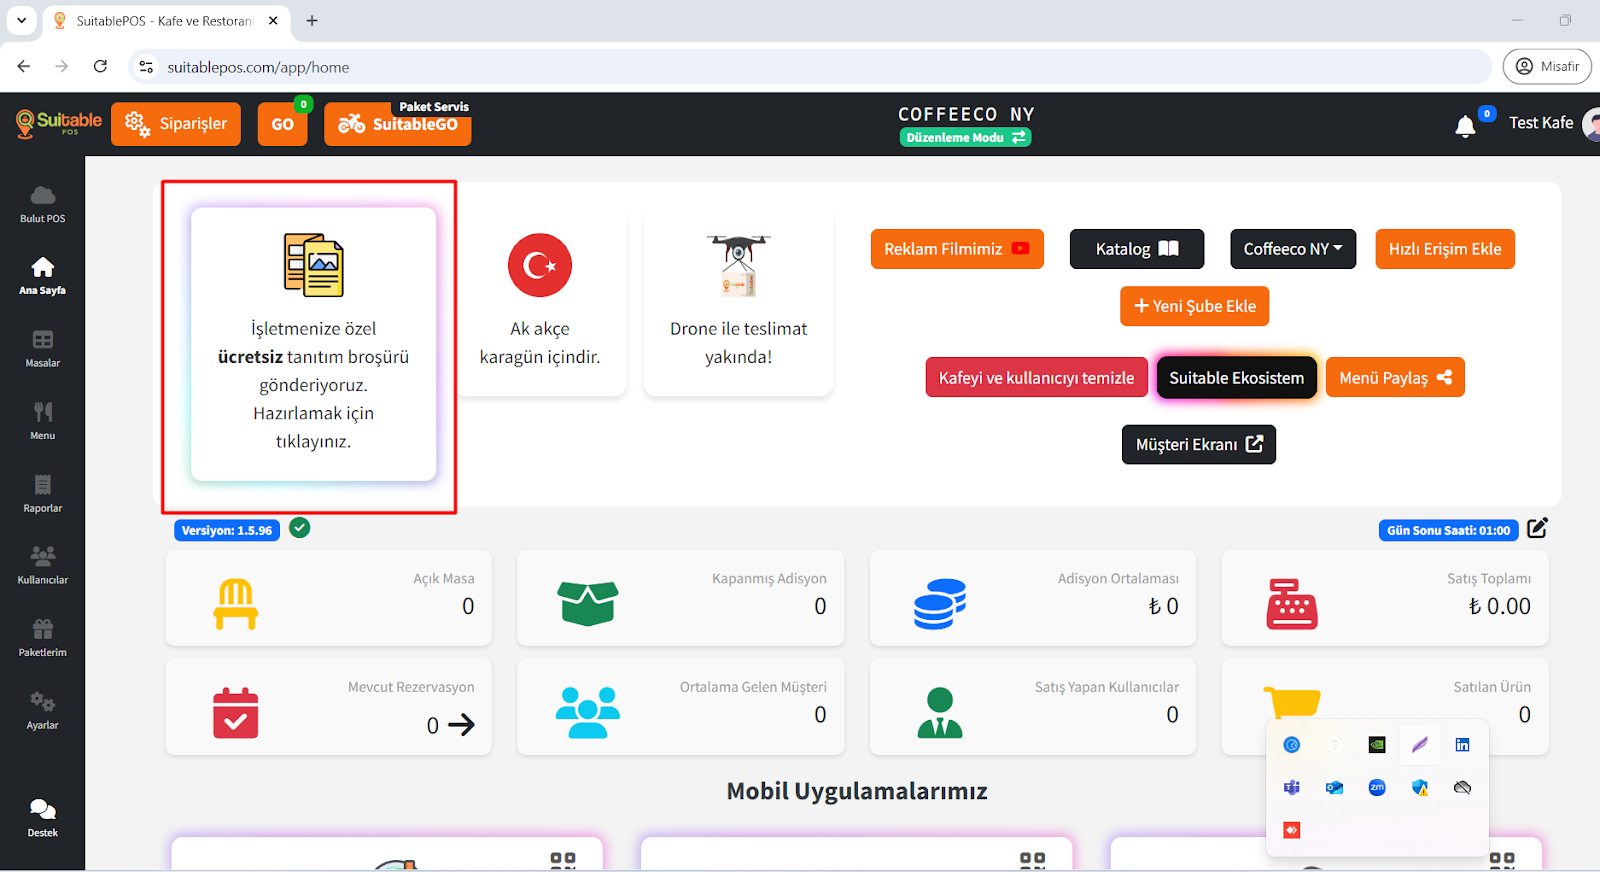Open the free brochure promo card
This screenshot has width=1600, height=872.
[313, 344]
